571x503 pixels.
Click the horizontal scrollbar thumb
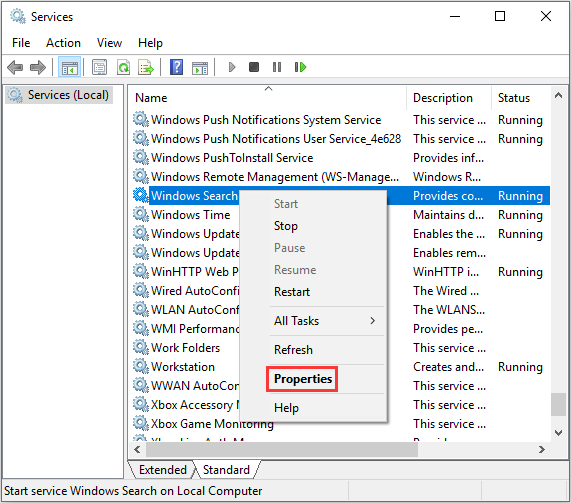(282, 449)
